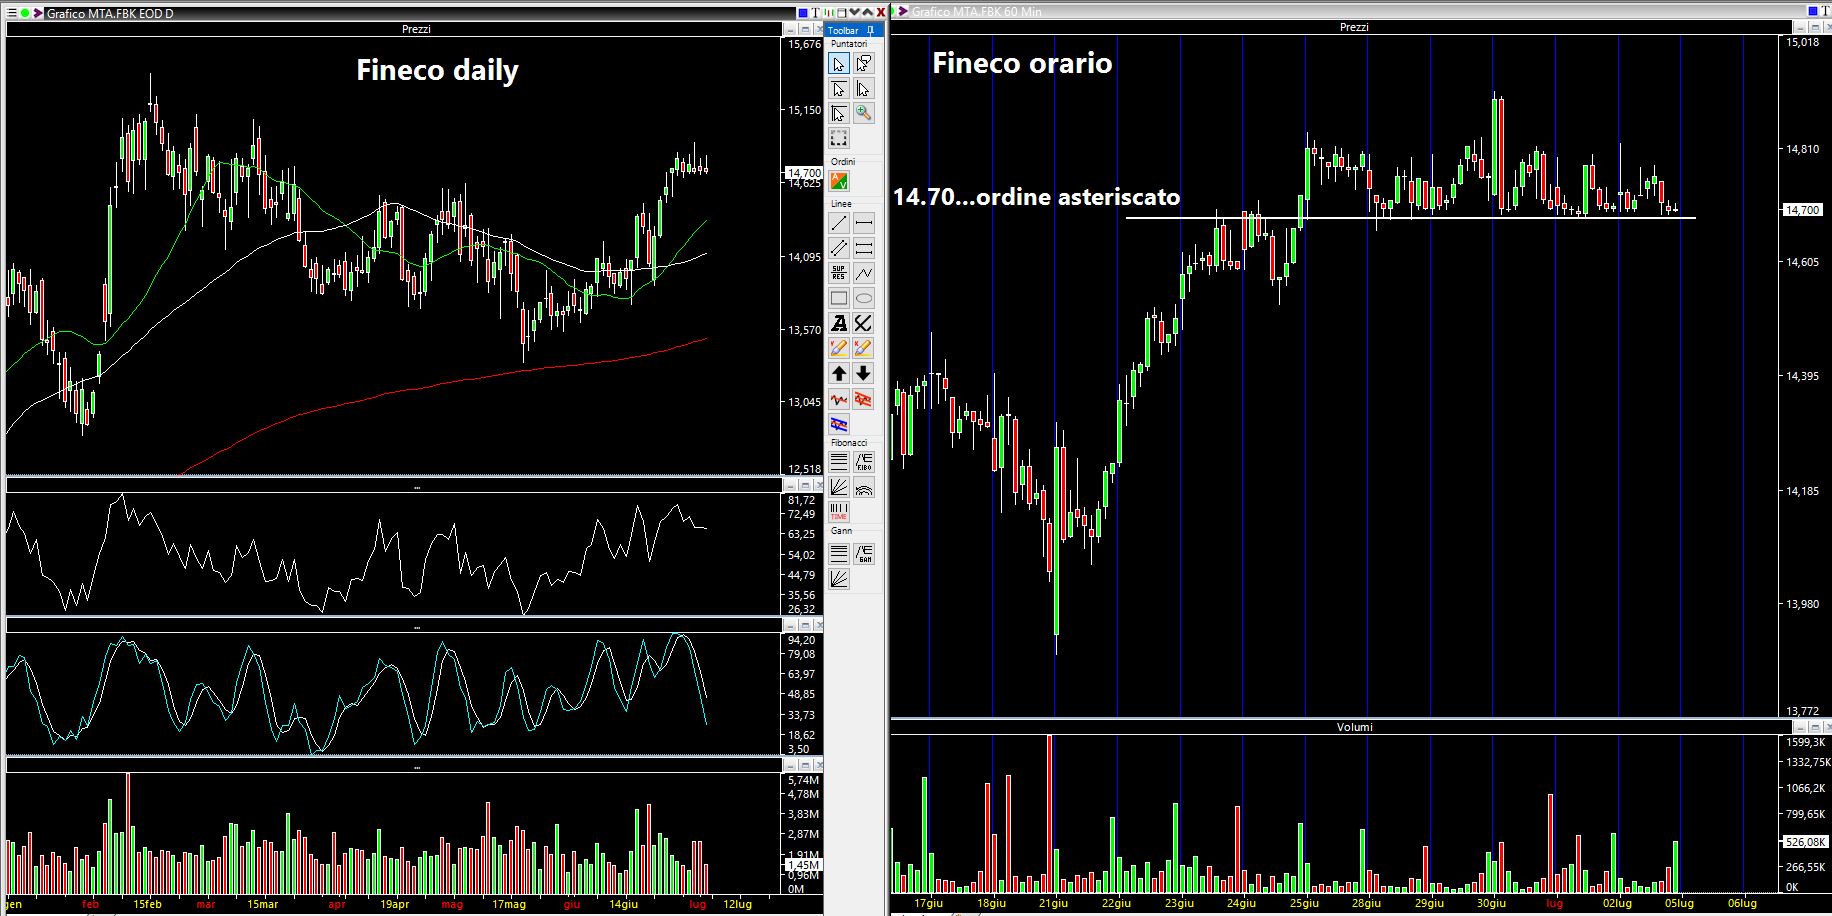Screen dimensions: 1832x916
Task: Click the 'Grafico MTA.FBK EOD D' window title
Action: (x=110, y=14)
